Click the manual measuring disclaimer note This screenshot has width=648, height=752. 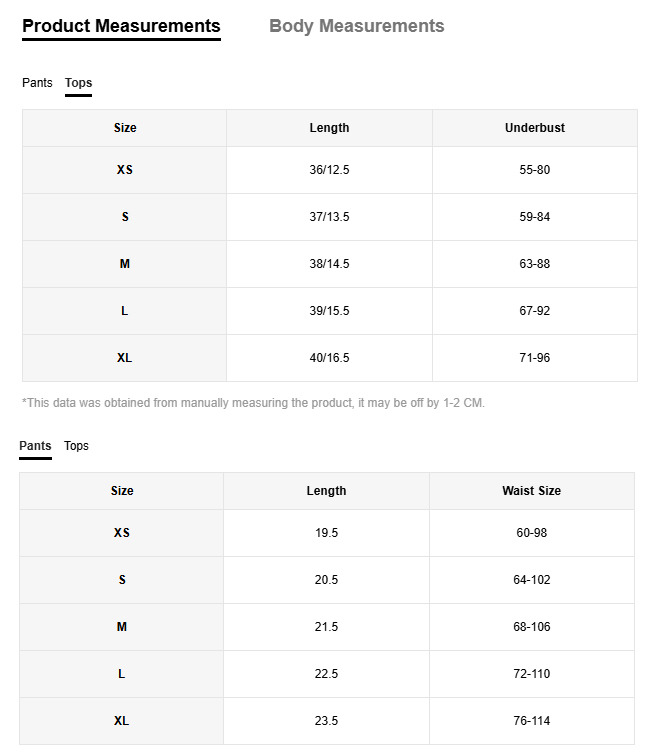click(x=253, y=403)
